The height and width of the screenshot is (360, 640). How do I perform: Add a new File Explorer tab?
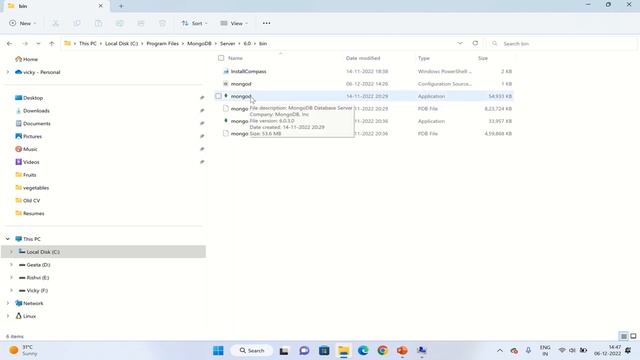121,6
